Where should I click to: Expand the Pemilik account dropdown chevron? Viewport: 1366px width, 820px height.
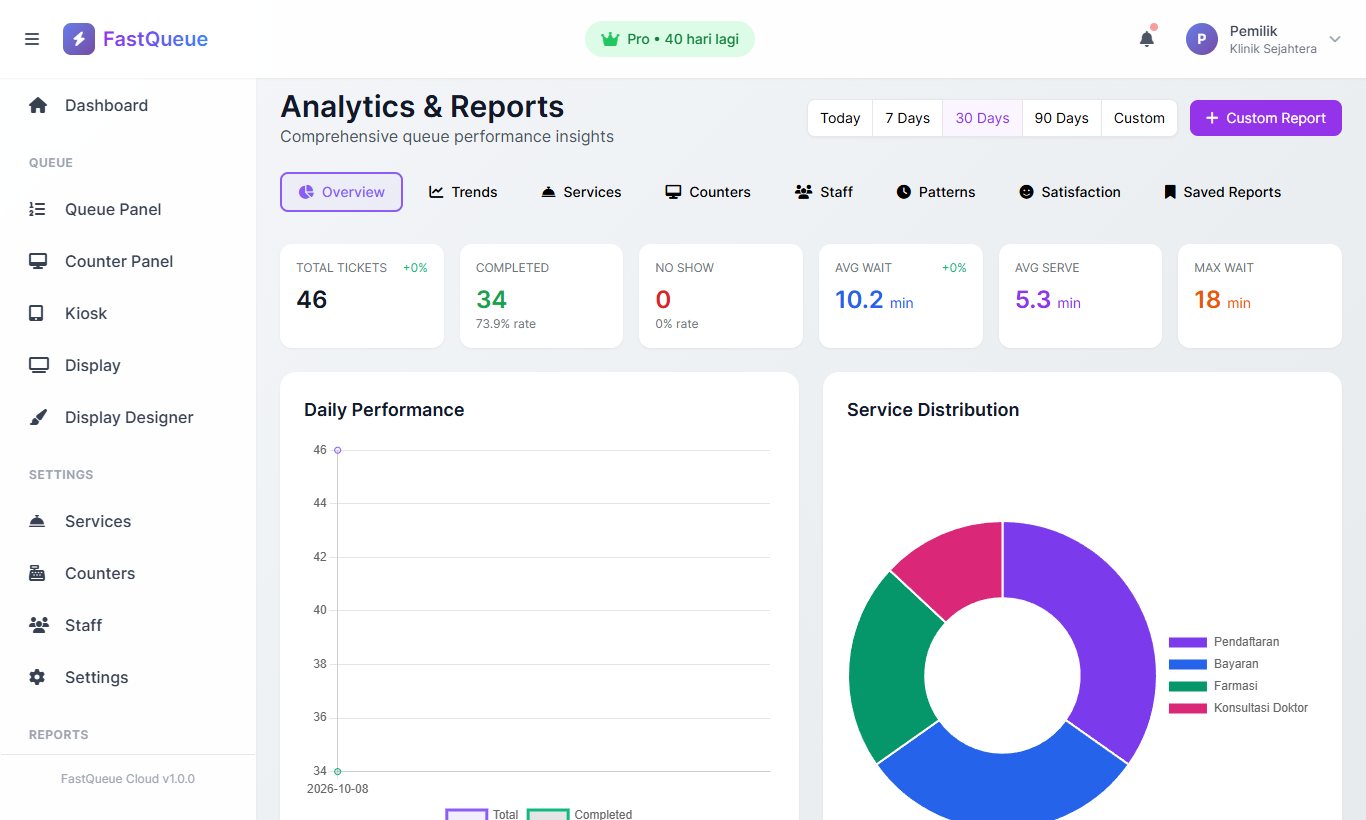[x=1334, y=39]
